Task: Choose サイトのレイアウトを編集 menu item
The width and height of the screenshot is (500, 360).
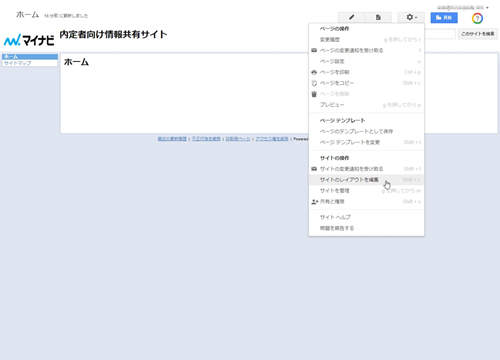Action: point(366,180)
